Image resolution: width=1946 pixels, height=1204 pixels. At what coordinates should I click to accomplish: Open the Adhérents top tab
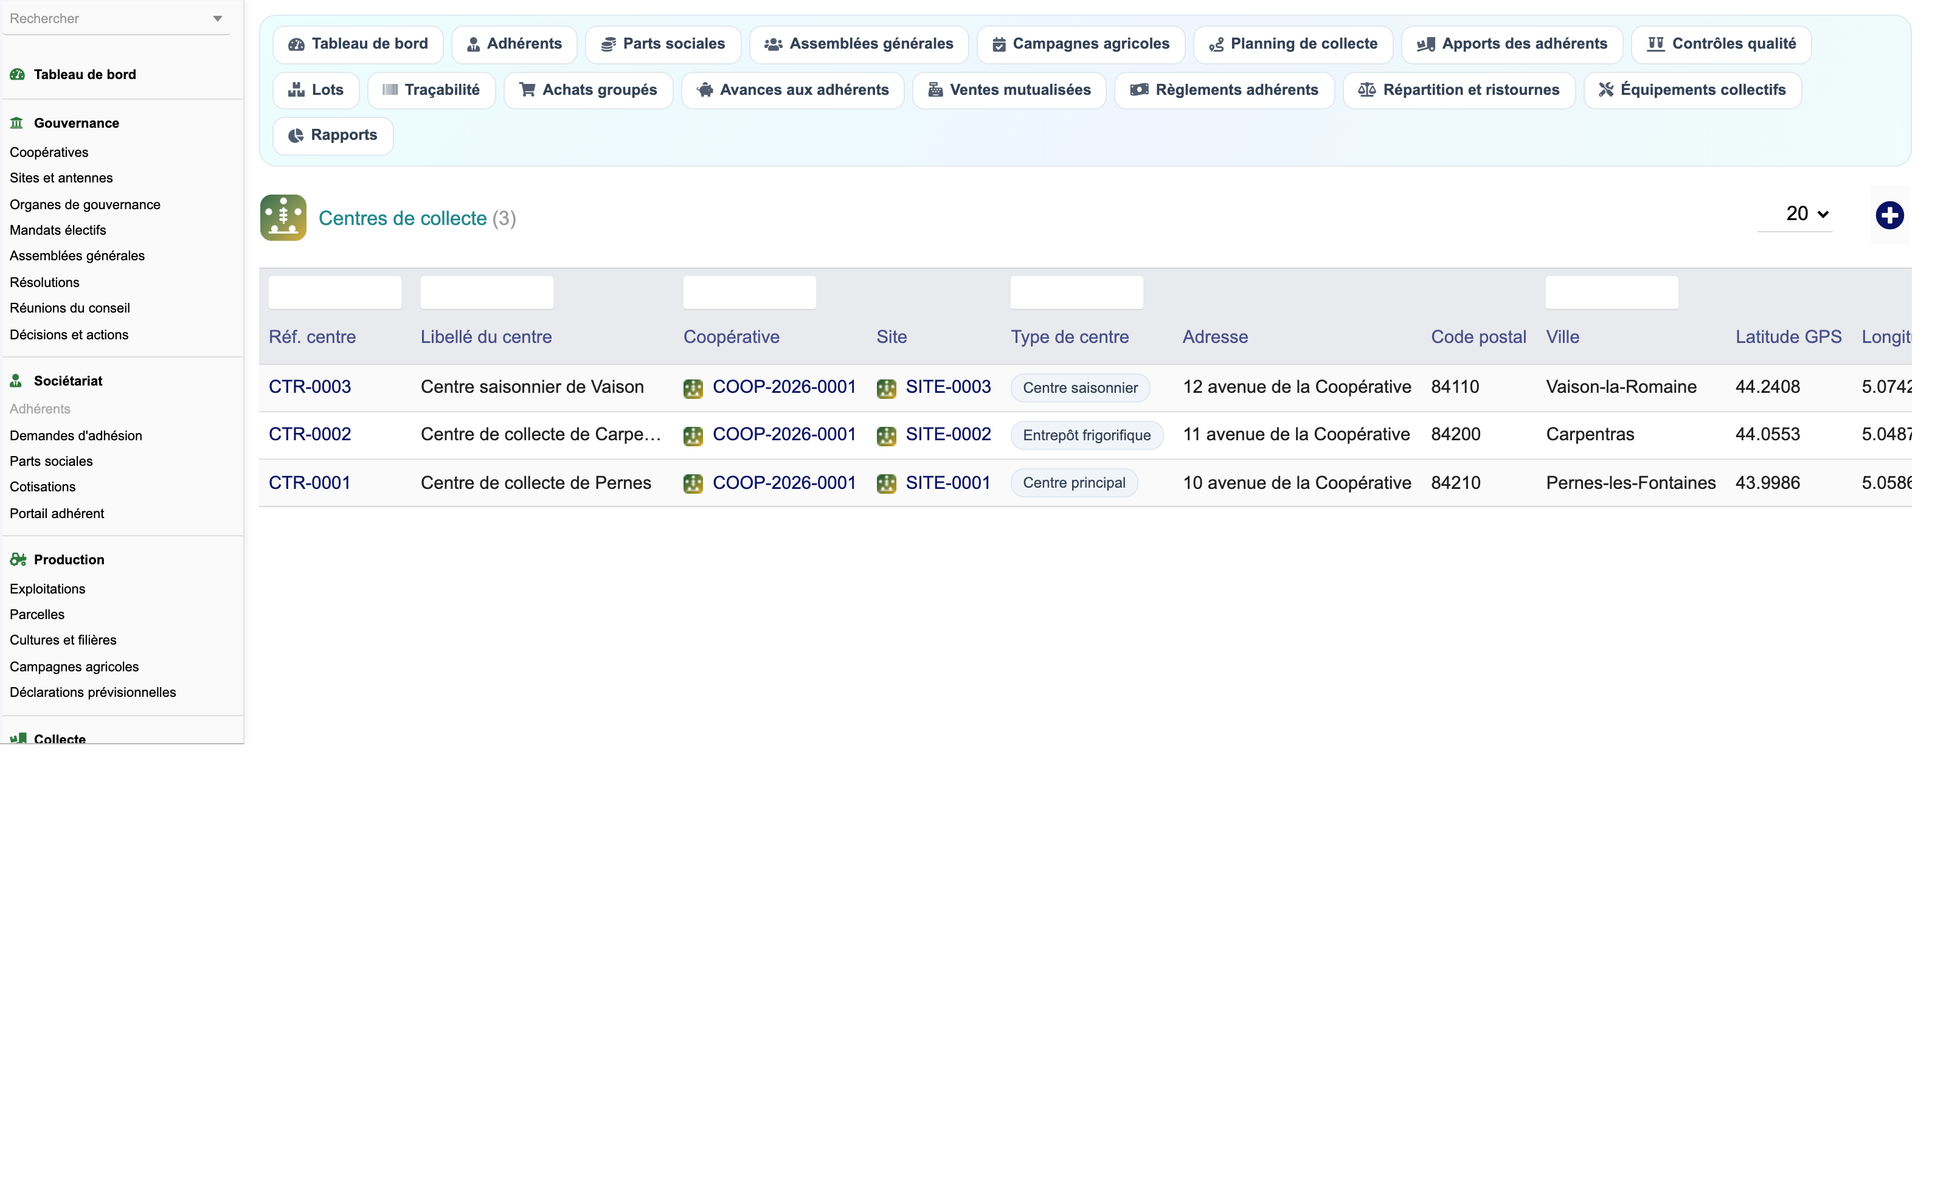[x=514, y=44]
